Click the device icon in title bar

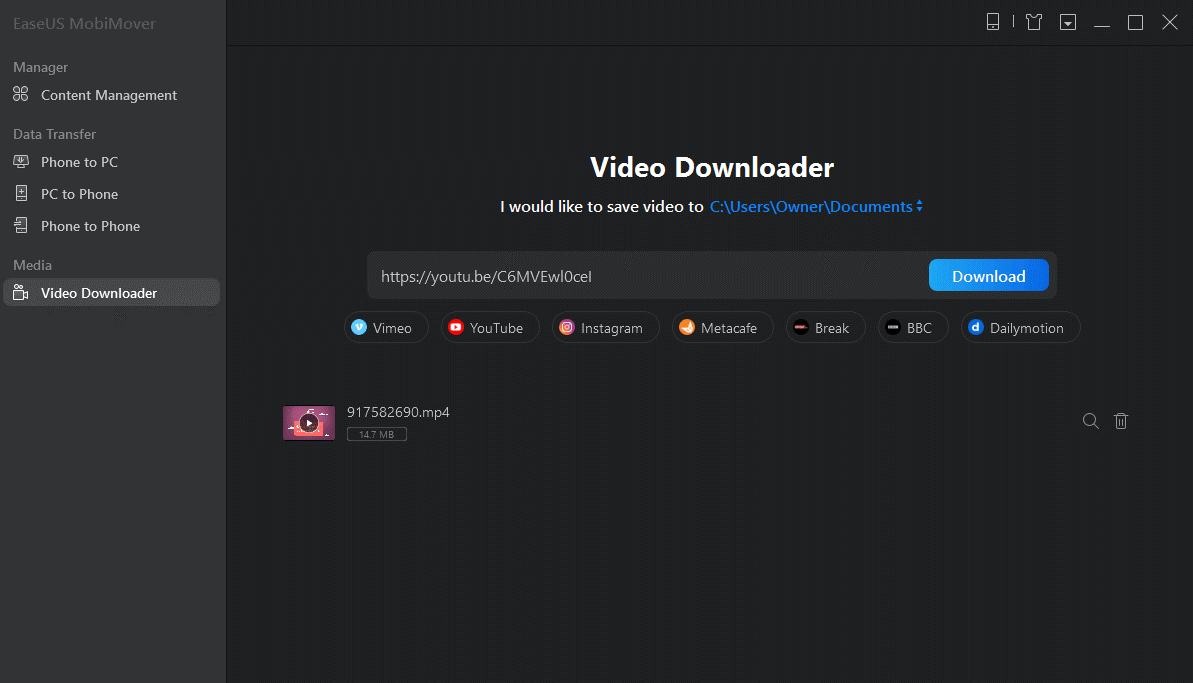[993, 22]
